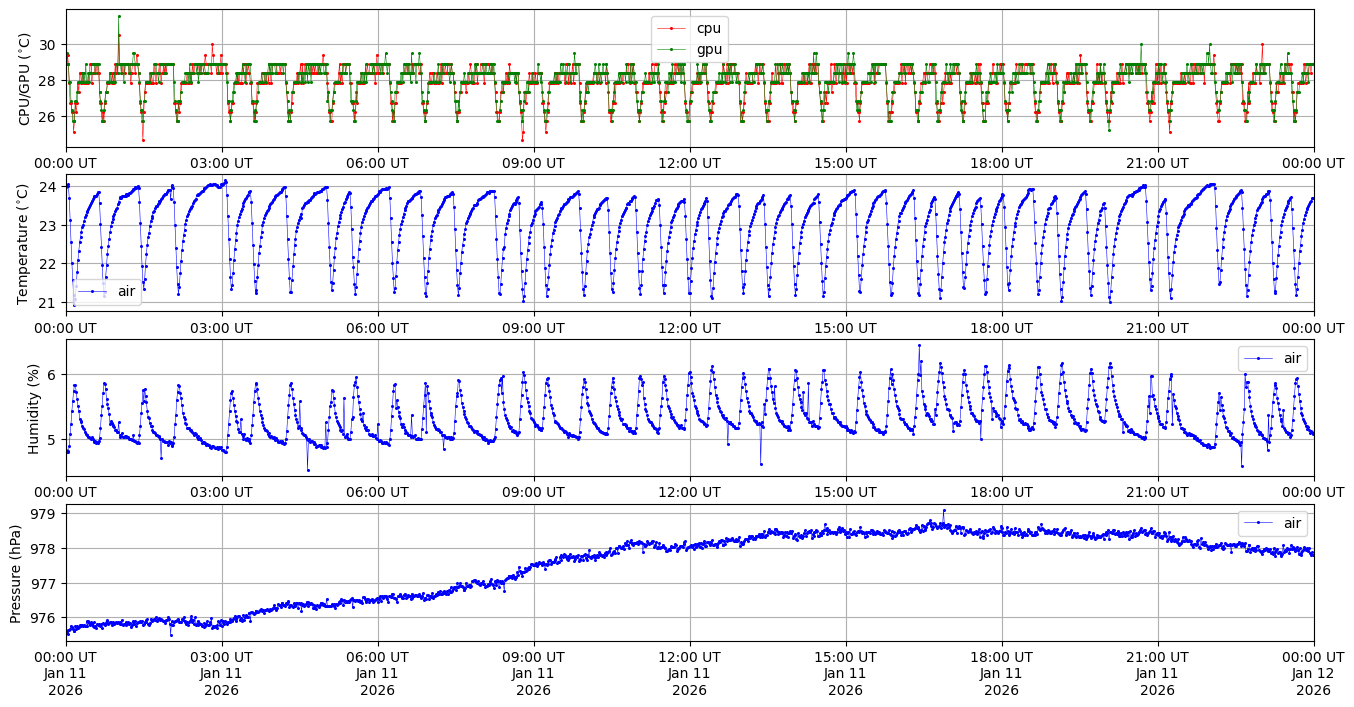
Task: Select the green gpu line sample in legend
Action: [x=672, y=49]
